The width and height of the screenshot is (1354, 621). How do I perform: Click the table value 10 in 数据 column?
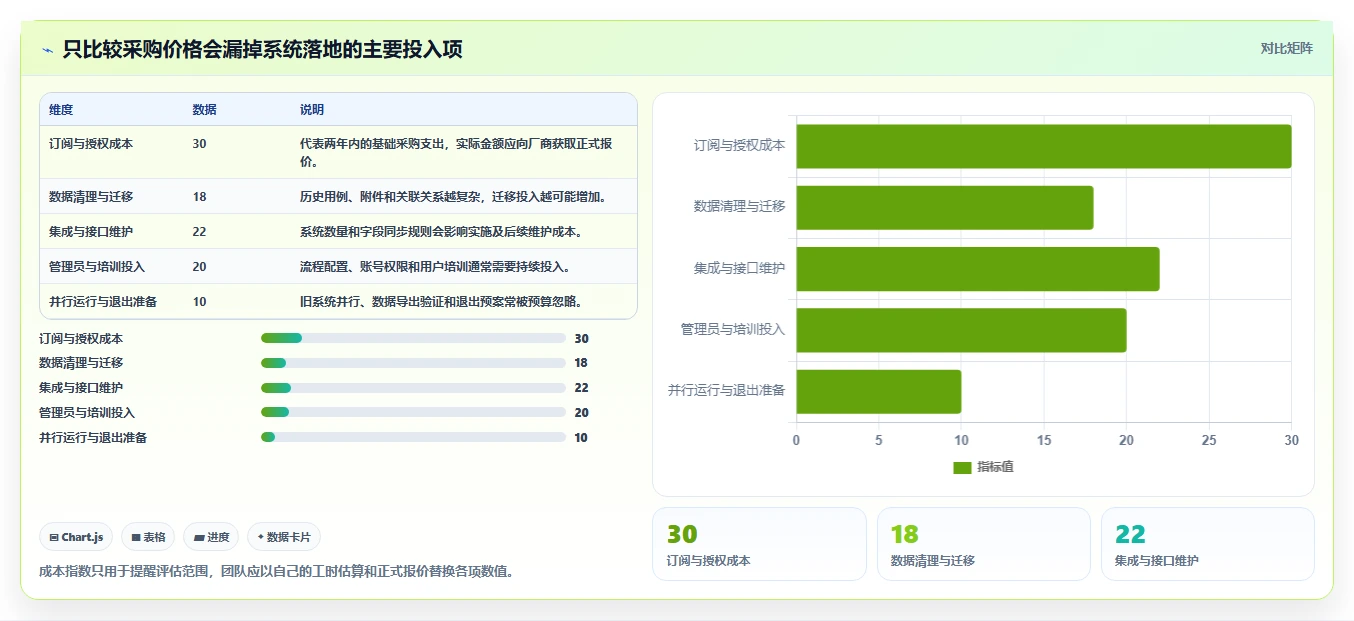click(200, 302)
